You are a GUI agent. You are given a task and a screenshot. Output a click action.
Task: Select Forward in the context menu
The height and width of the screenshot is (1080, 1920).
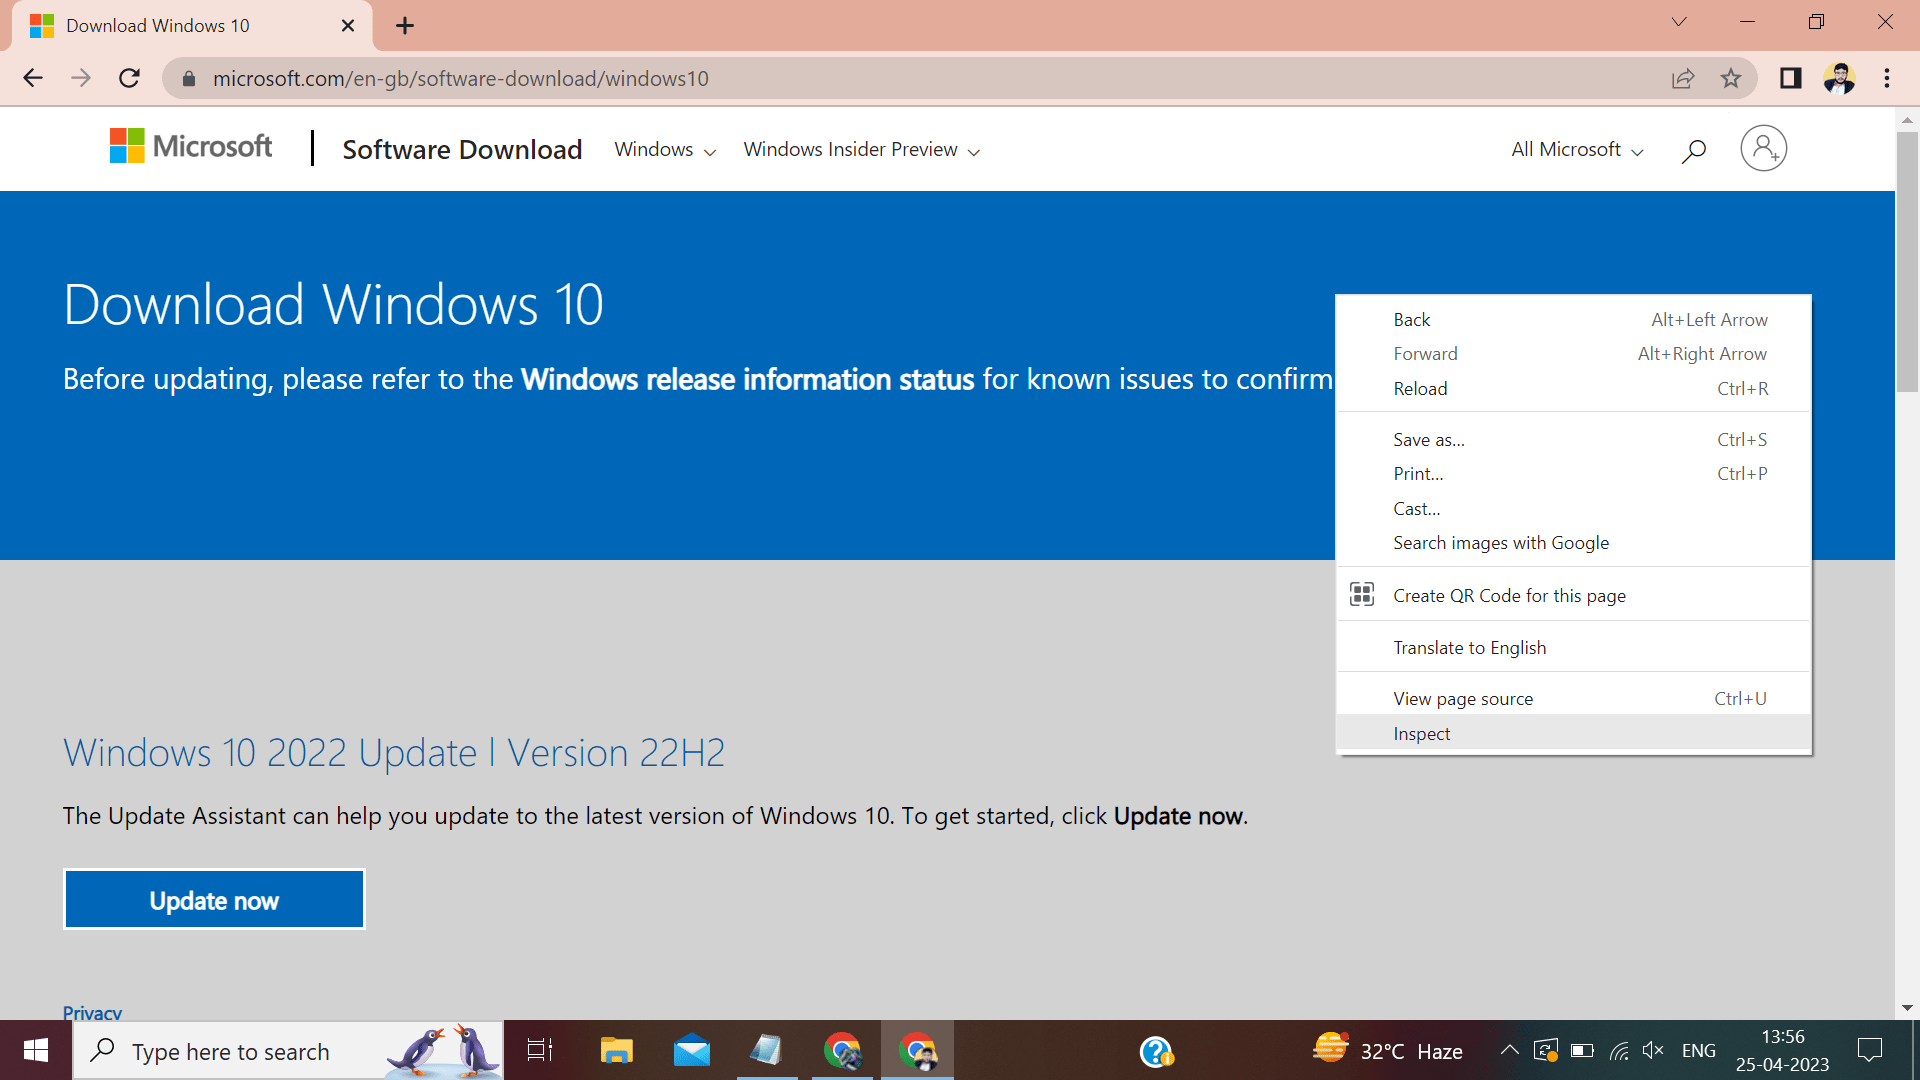click(x=1573, y=354)
